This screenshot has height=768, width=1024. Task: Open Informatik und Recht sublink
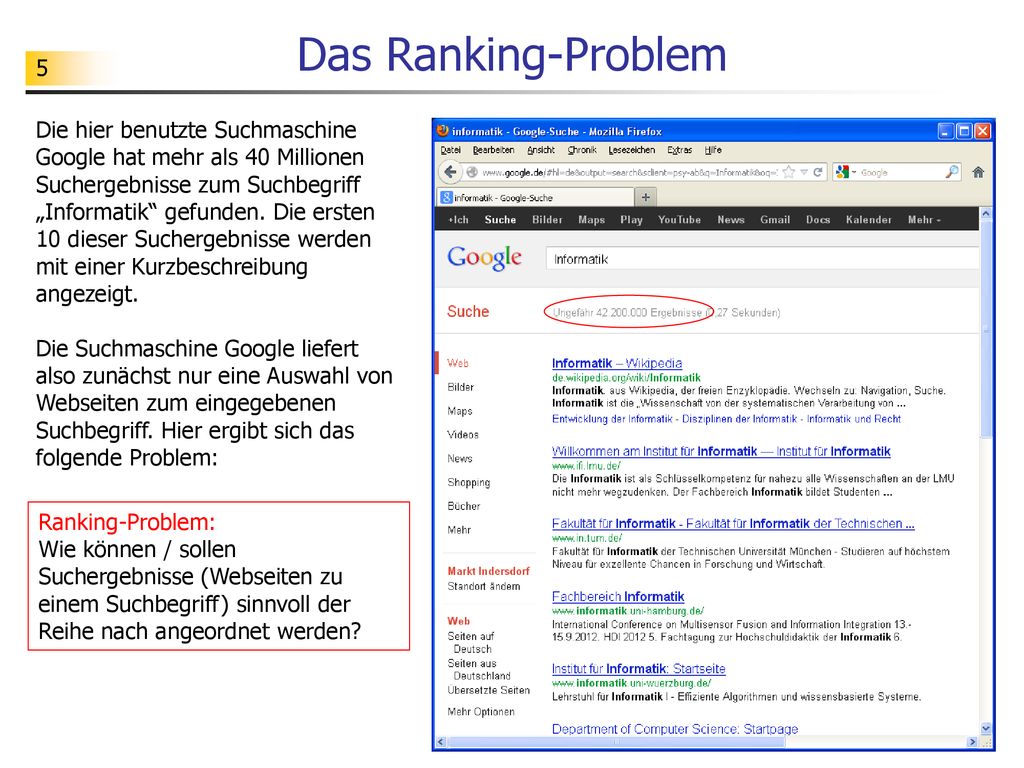[854, 419]
